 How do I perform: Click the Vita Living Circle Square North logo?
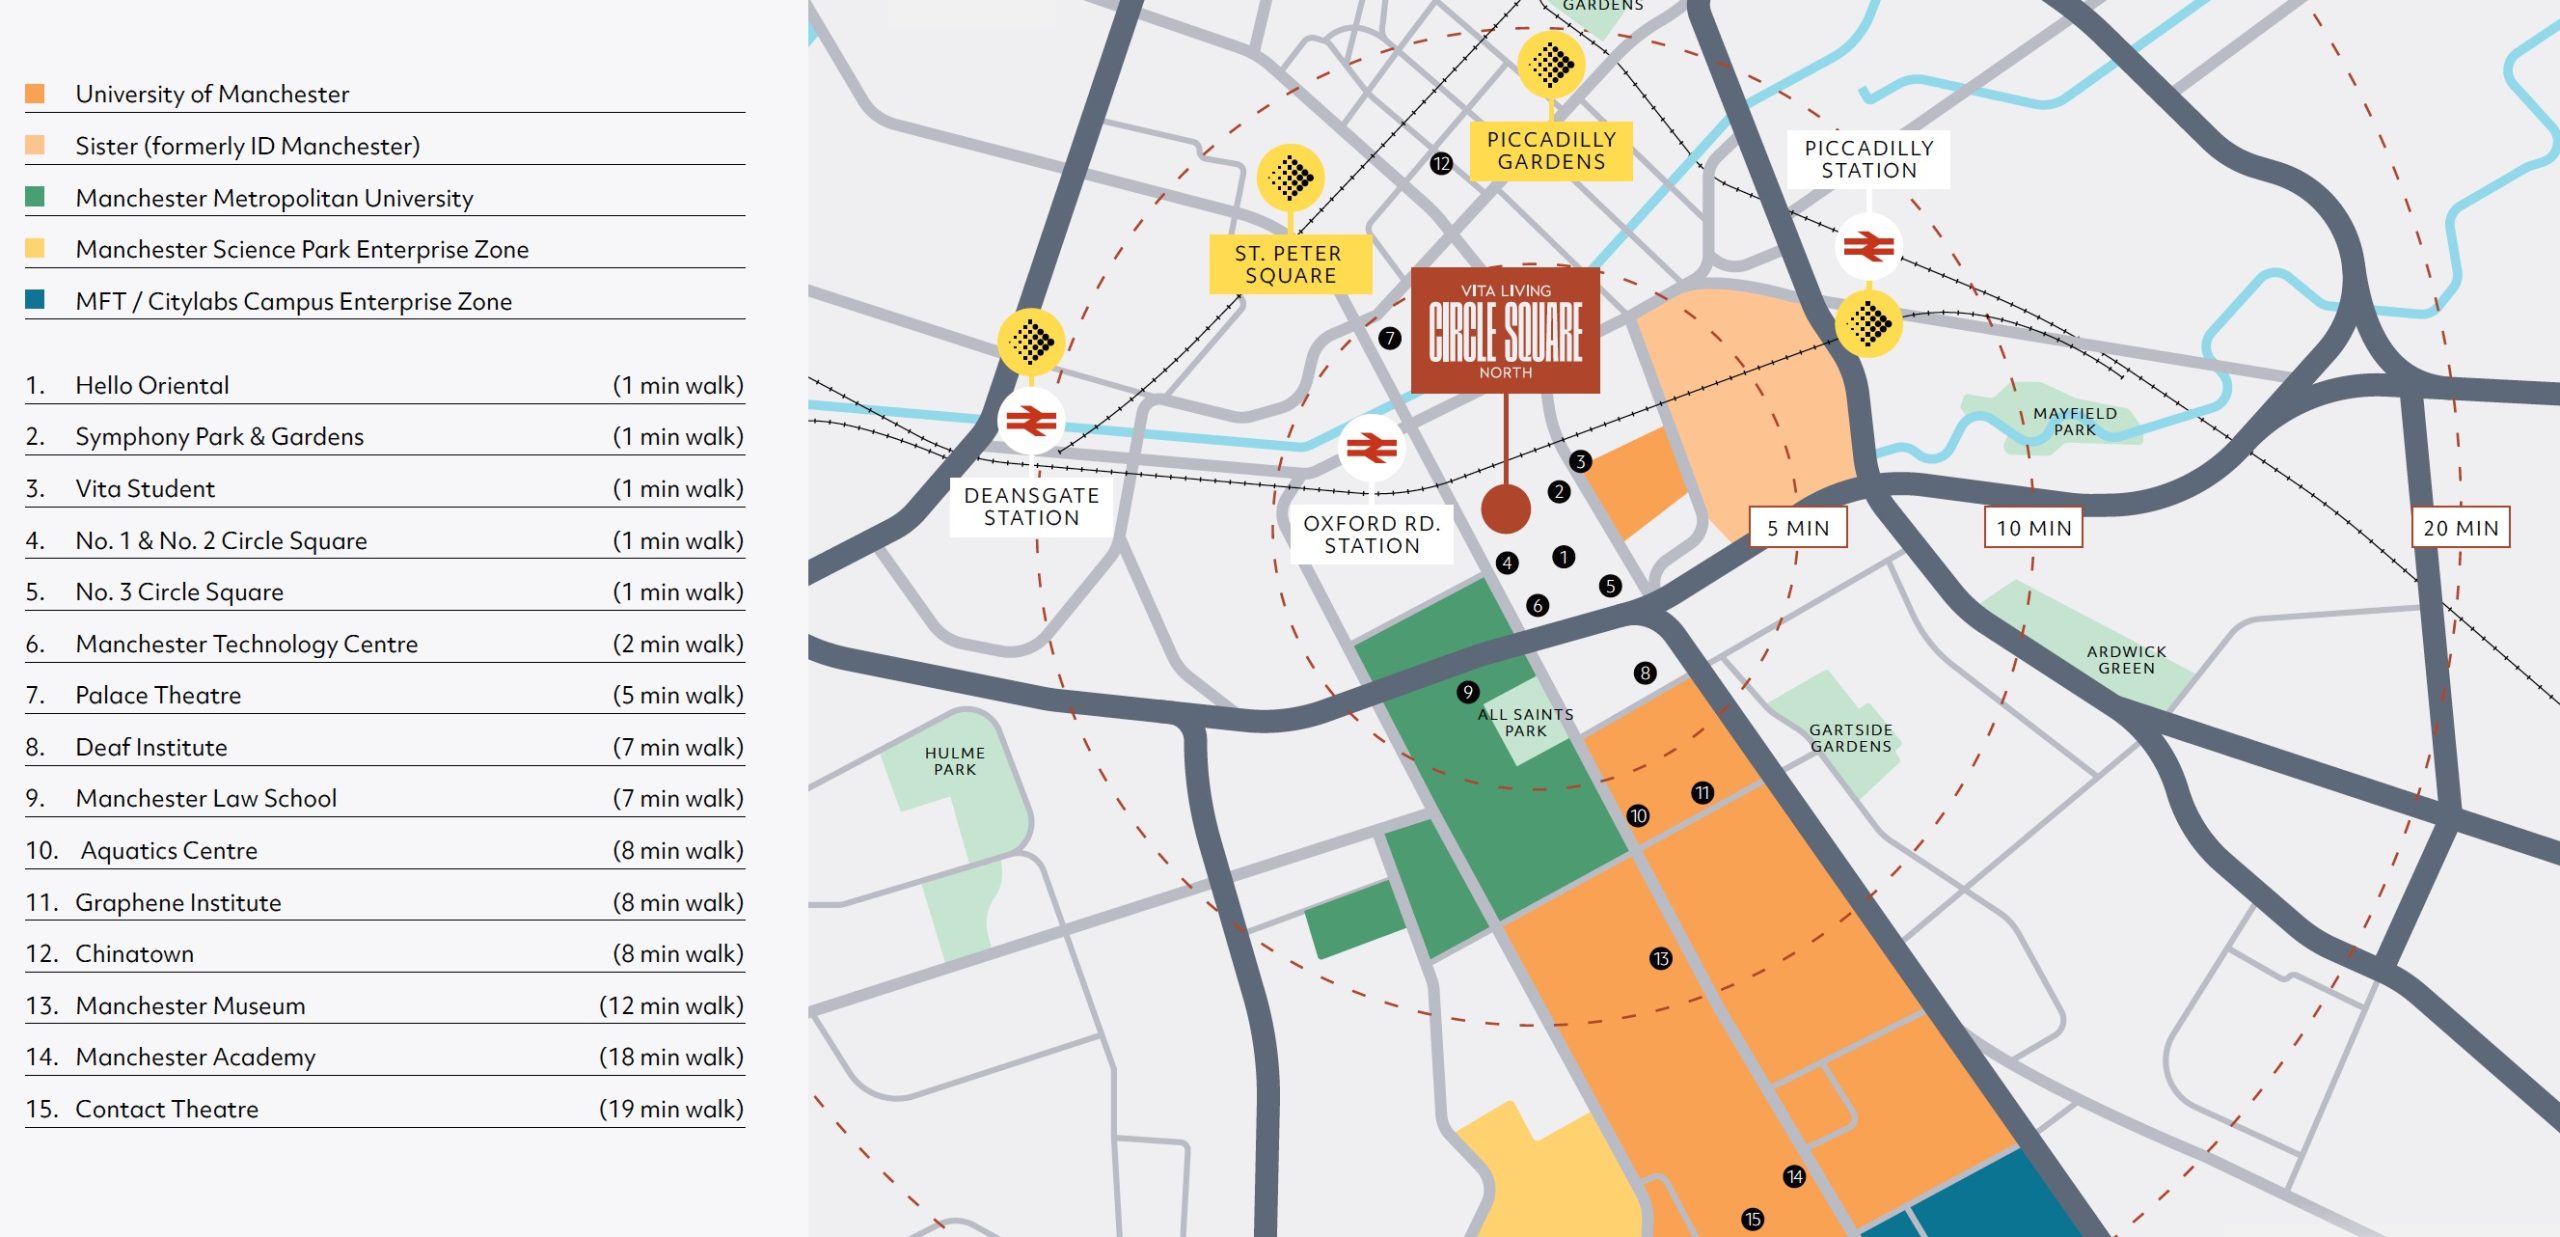click(1505, 330)
